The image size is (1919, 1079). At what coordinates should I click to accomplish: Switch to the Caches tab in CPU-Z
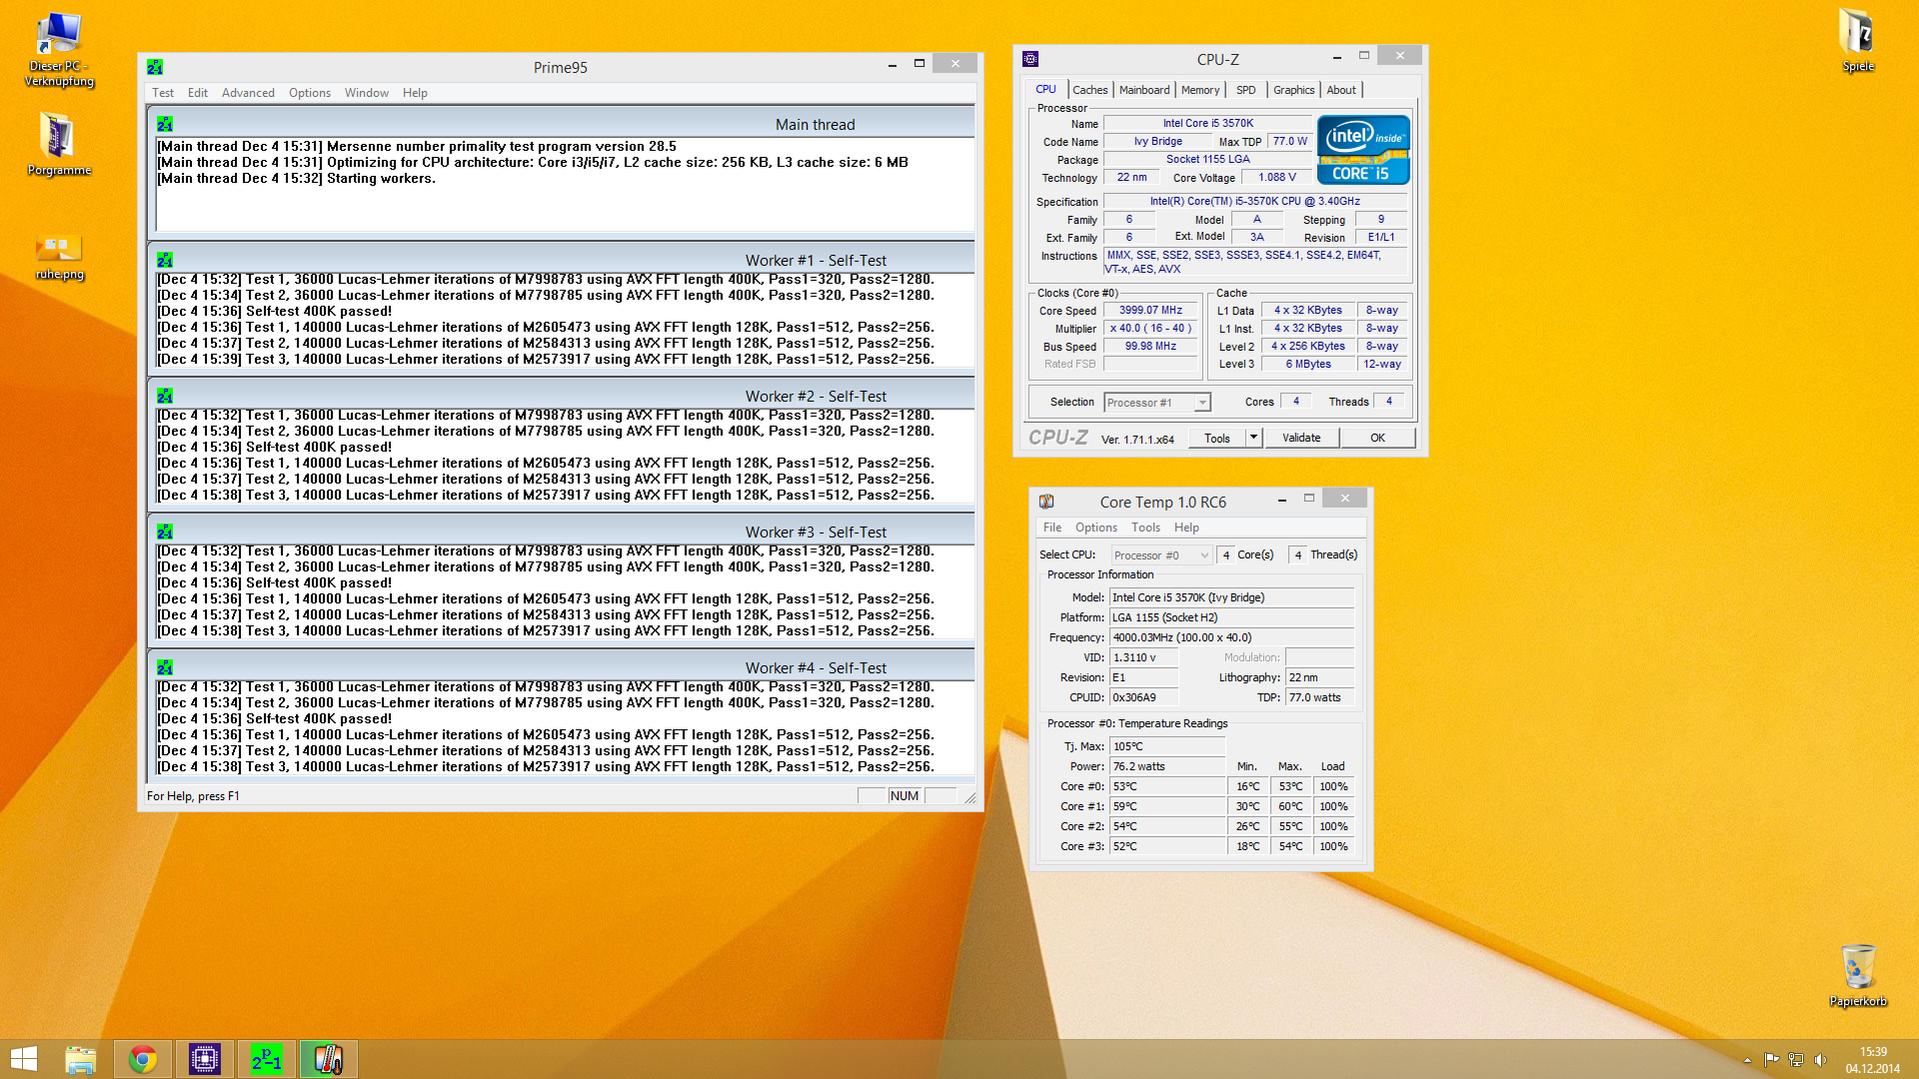pos(1090,90)
